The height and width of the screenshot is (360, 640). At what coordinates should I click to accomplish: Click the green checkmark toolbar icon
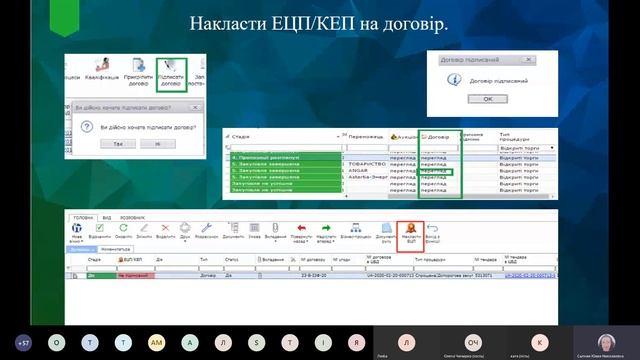[x=100, y=228]
